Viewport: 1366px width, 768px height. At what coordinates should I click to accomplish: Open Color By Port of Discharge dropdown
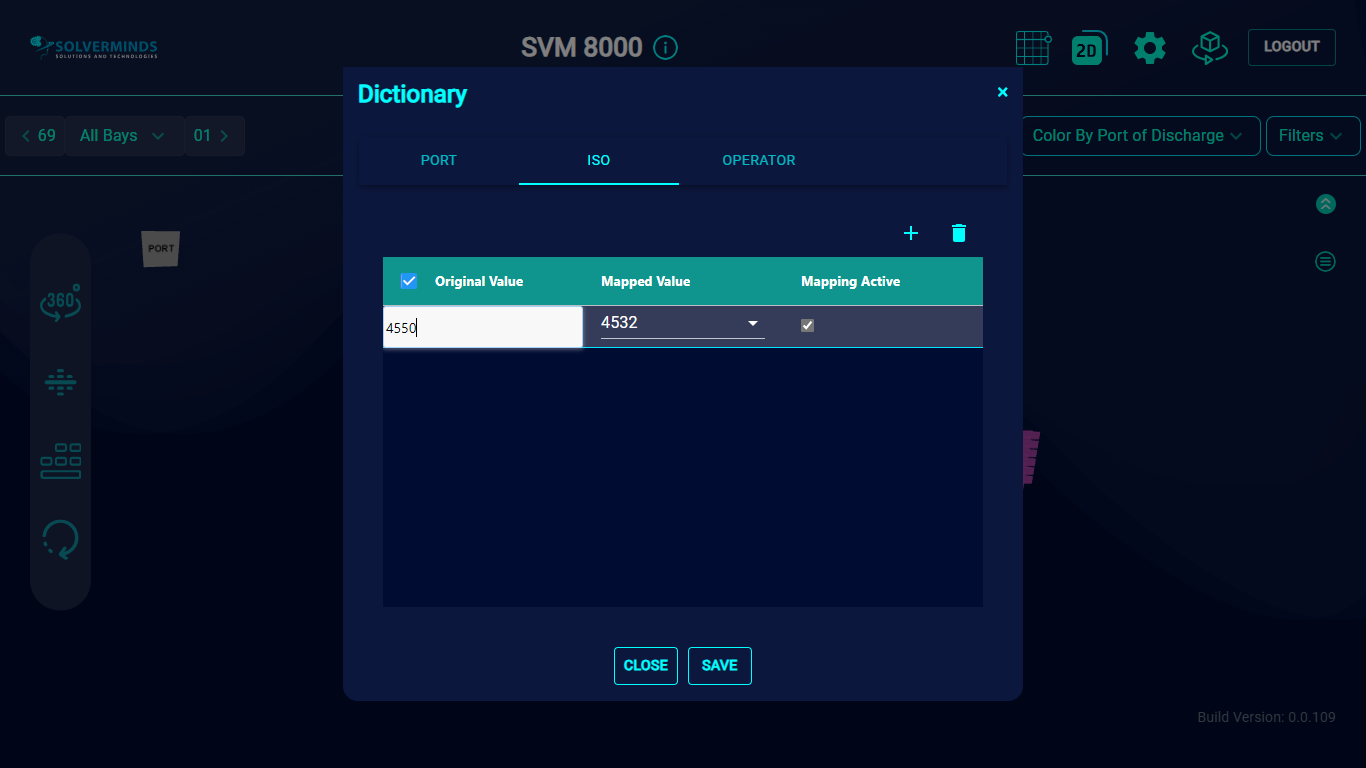pyautogui.click(x=1139, y=136)
